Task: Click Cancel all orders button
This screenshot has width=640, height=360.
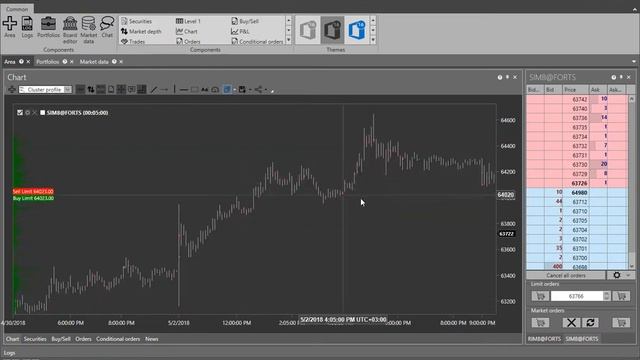Action: point(566,276)
